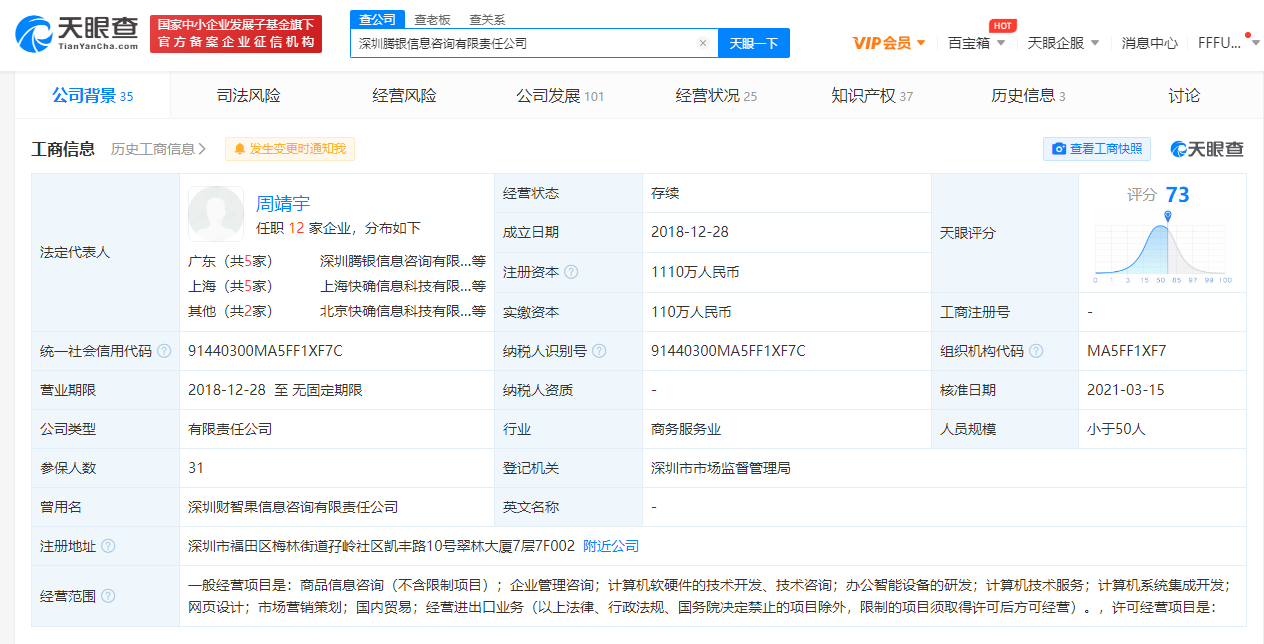This screenshot has width=1264, height=644.
Task: Switch to the 公司背景 tab
Action: 92,96
